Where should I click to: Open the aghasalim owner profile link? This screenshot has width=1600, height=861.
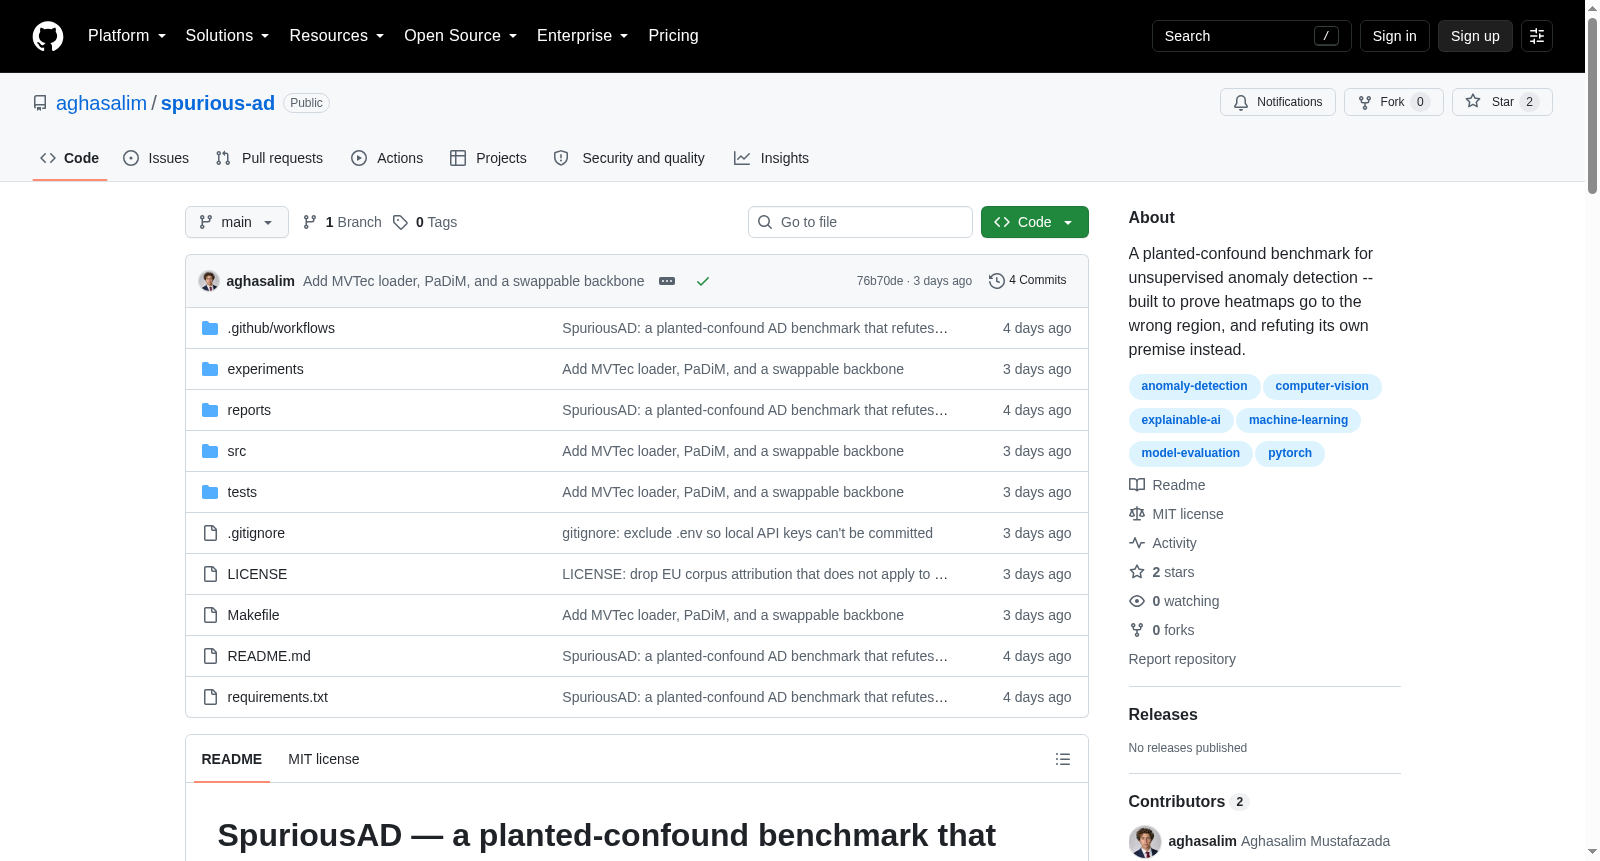click(x=101, y=103)
